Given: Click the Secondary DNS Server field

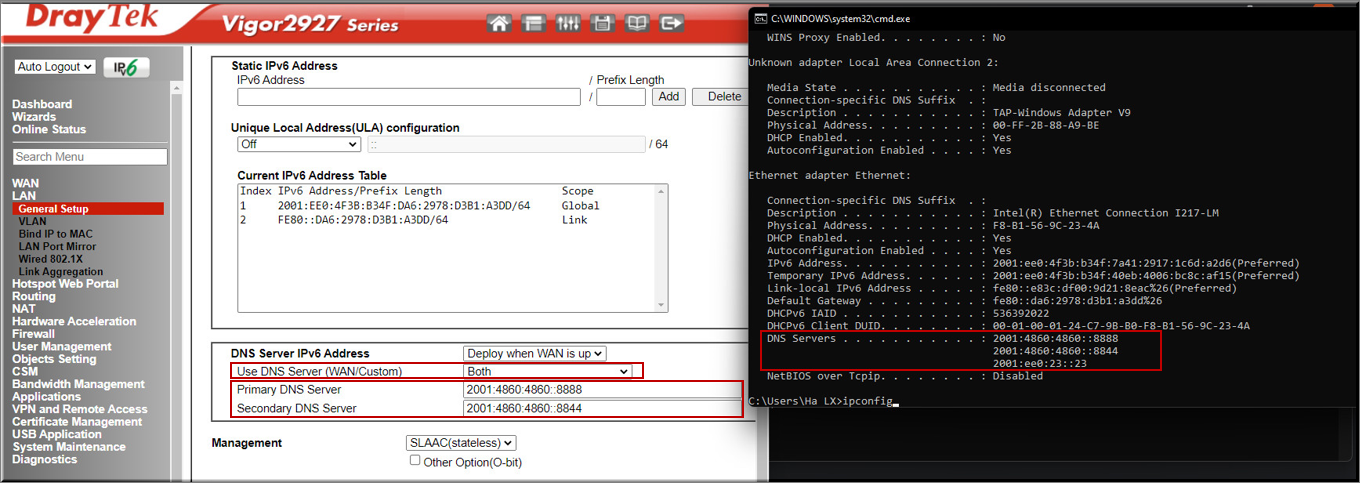Looking at the screenshot, I should point(602,408).
